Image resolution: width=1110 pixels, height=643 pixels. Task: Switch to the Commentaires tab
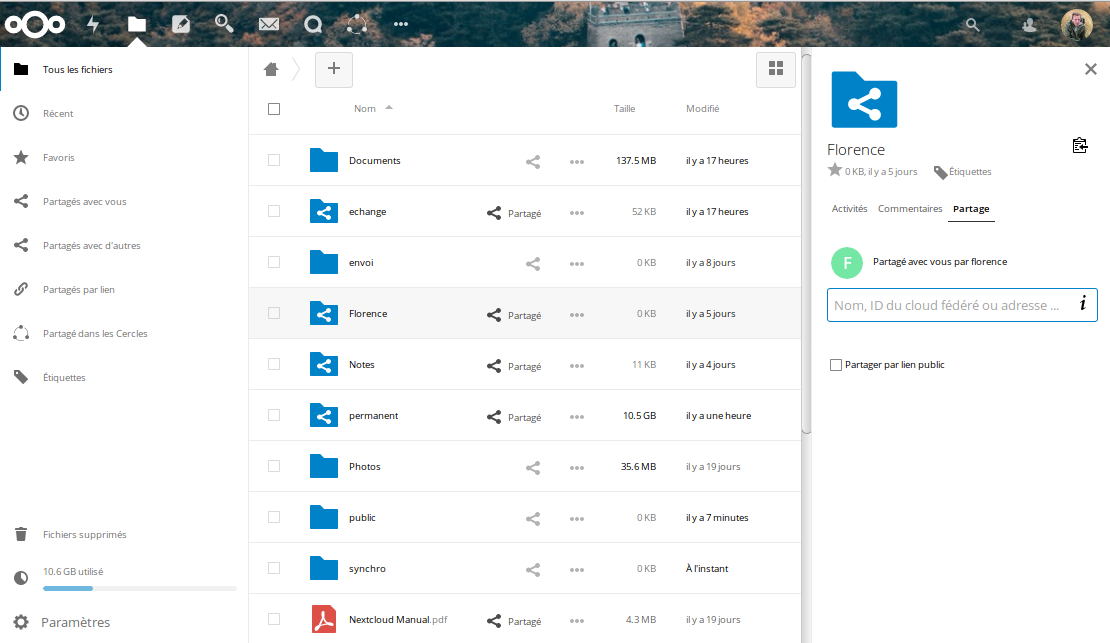click(909, 209)
